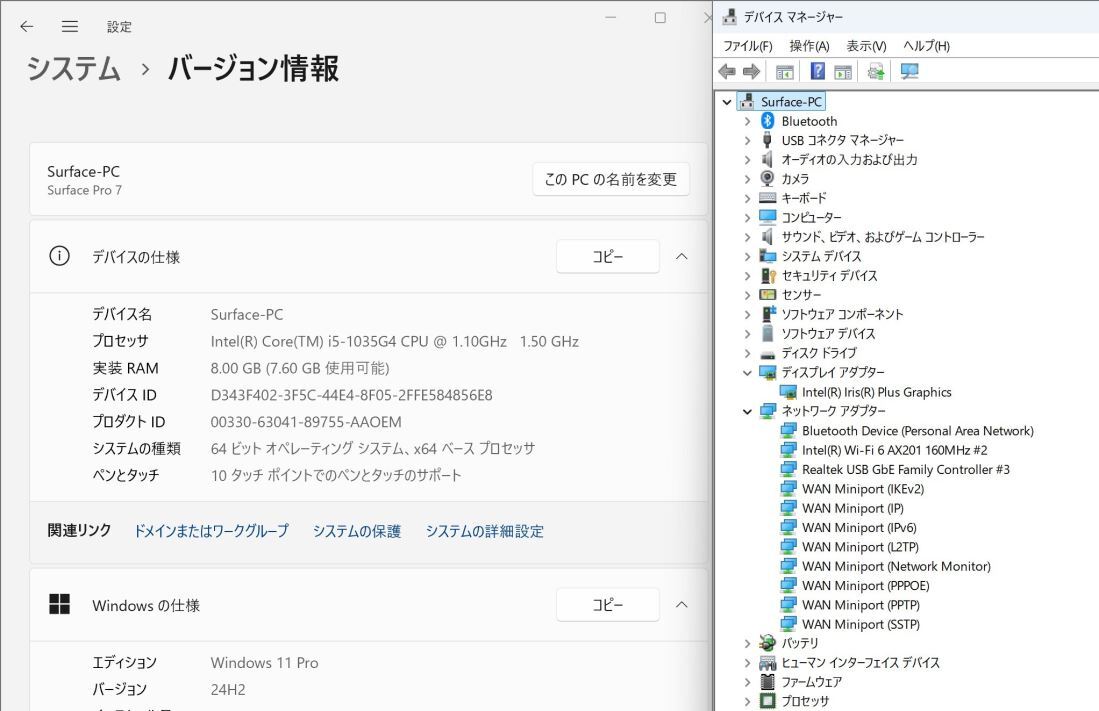This screenshot has width=1099, height=711.
Task: Select Intel(R) Iris(R) Plus Graphics device
Action: point(877,392)
